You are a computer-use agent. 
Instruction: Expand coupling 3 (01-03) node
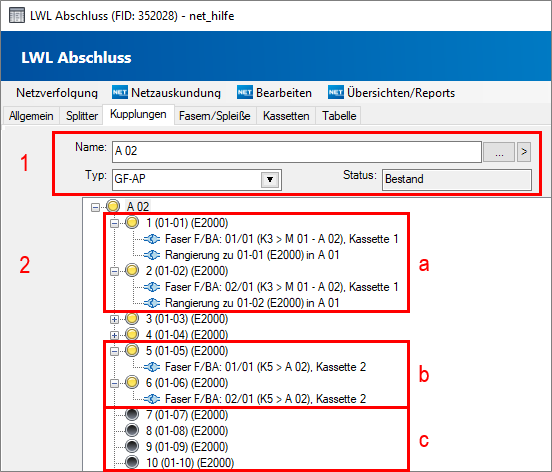114,319
